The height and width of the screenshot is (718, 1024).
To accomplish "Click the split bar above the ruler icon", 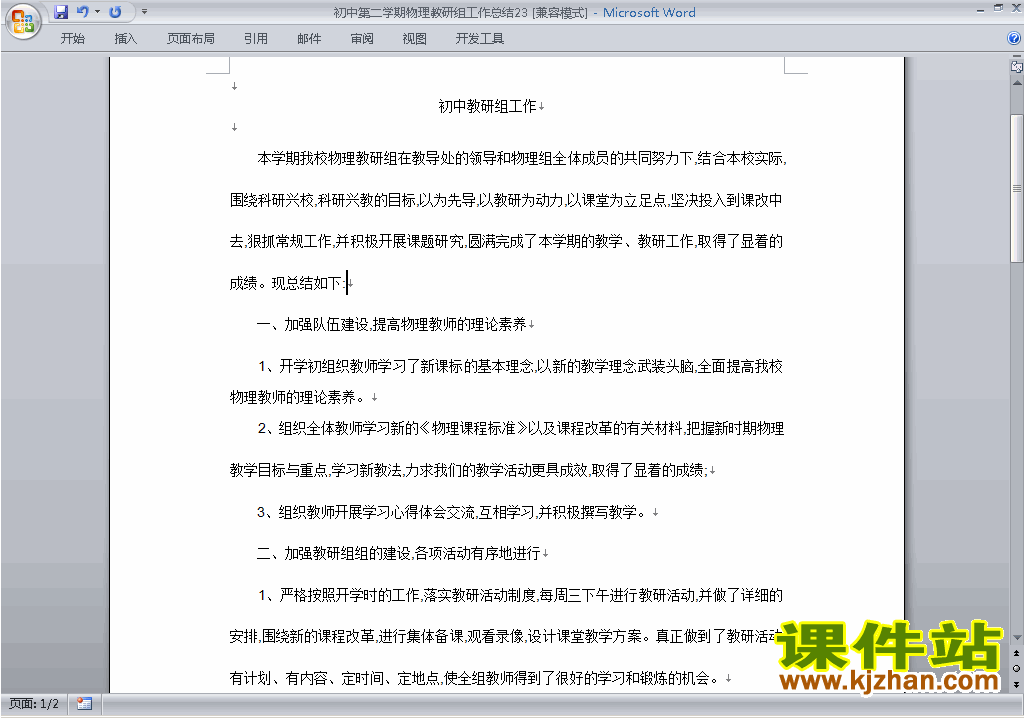I will [1017, 57].
